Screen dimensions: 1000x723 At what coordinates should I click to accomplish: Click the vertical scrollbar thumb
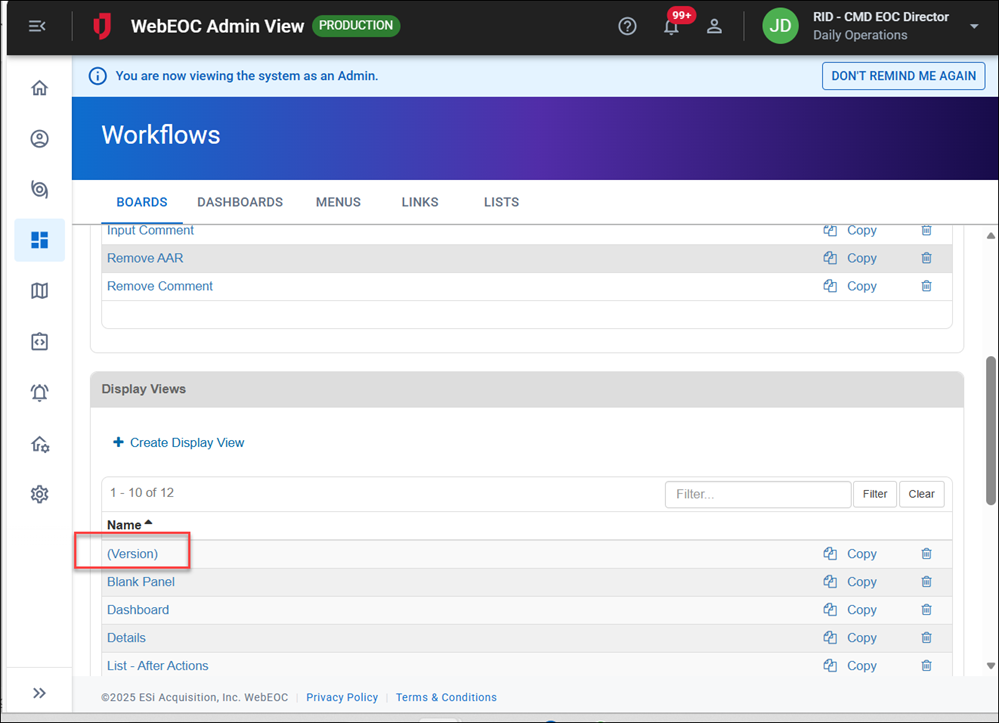(x=991, y=420)
